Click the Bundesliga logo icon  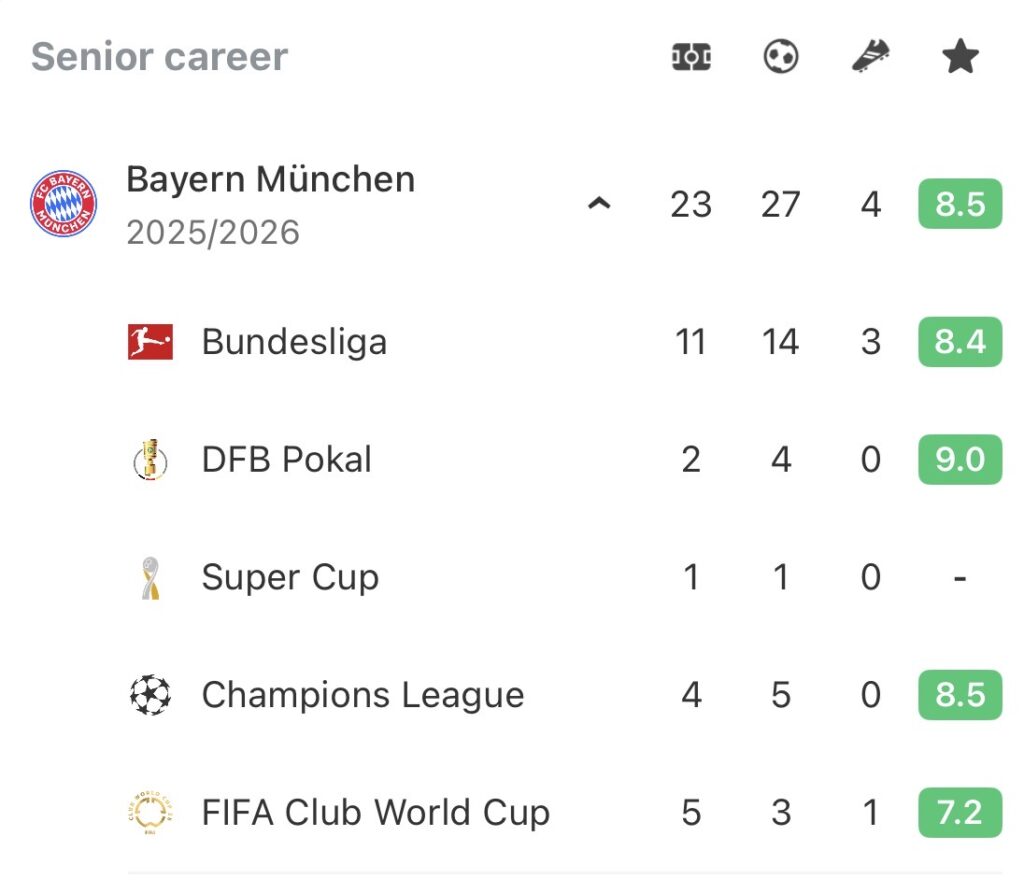click(x=150, y=342)
